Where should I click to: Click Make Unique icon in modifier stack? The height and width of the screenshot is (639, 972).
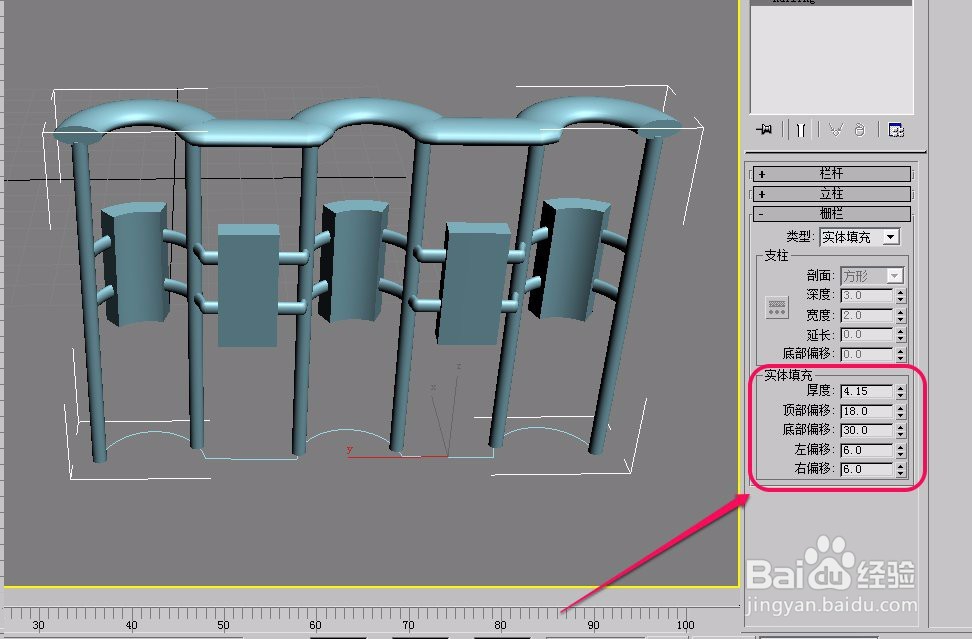(836, 130)
